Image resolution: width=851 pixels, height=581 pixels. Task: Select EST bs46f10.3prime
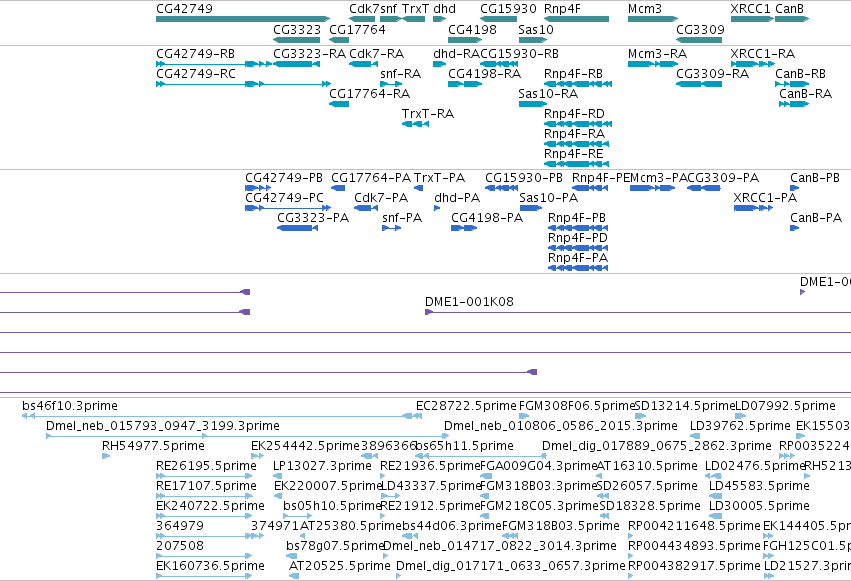[x=69, y=406]
